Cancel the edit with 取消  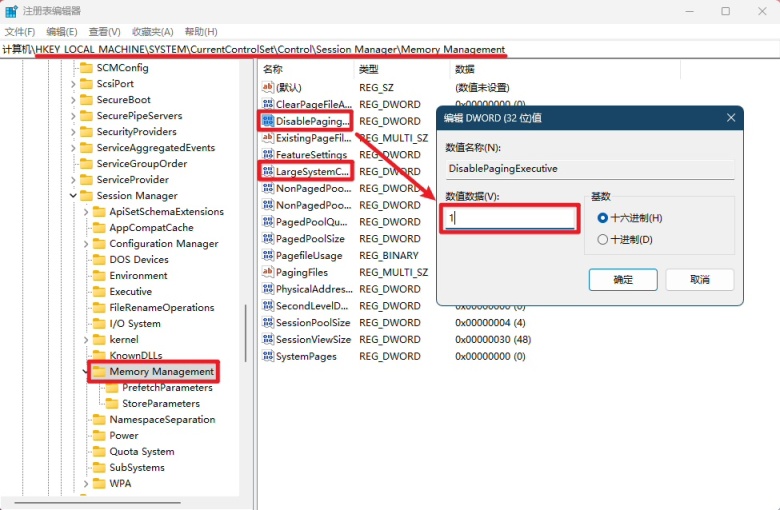(x=699, y=280)
